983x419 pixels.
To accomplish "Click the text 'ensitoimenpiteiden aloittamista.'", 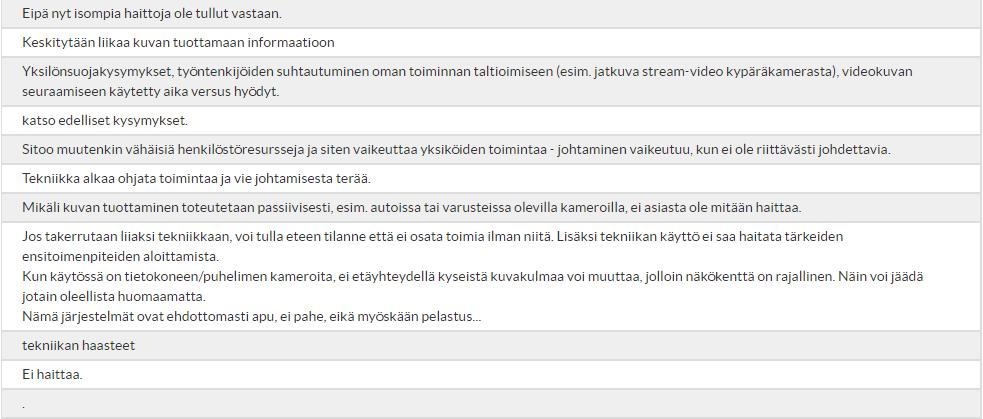I will (x=120, y=257).
